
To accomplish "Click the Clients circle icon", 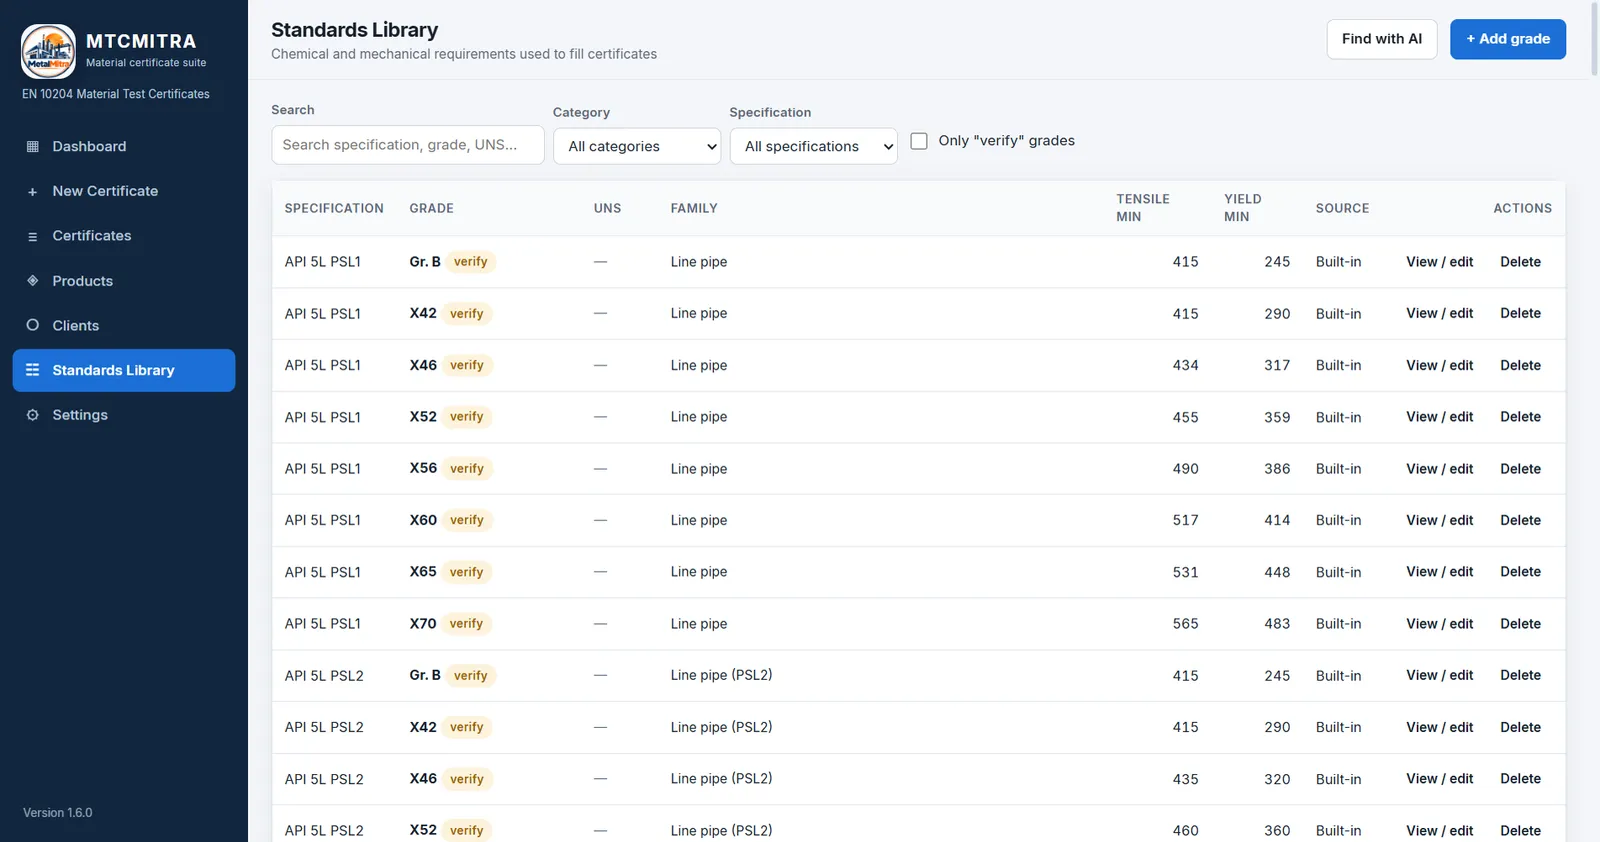I will click(32, 325).
